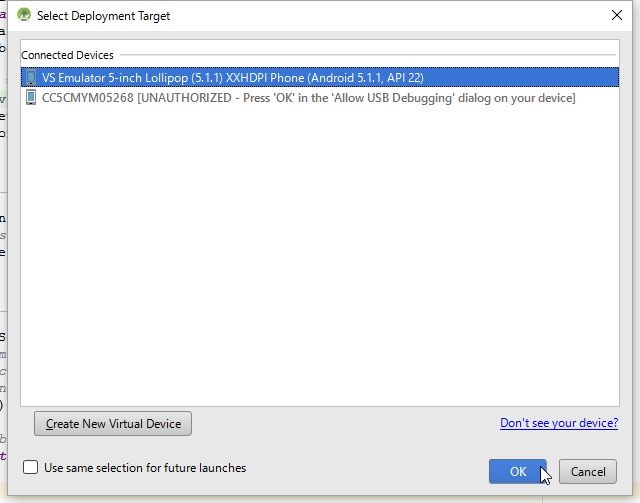Select the unauthorized CC5CMYM05268 device
Screen dimensions: 640x503
(x=300, y=98)
